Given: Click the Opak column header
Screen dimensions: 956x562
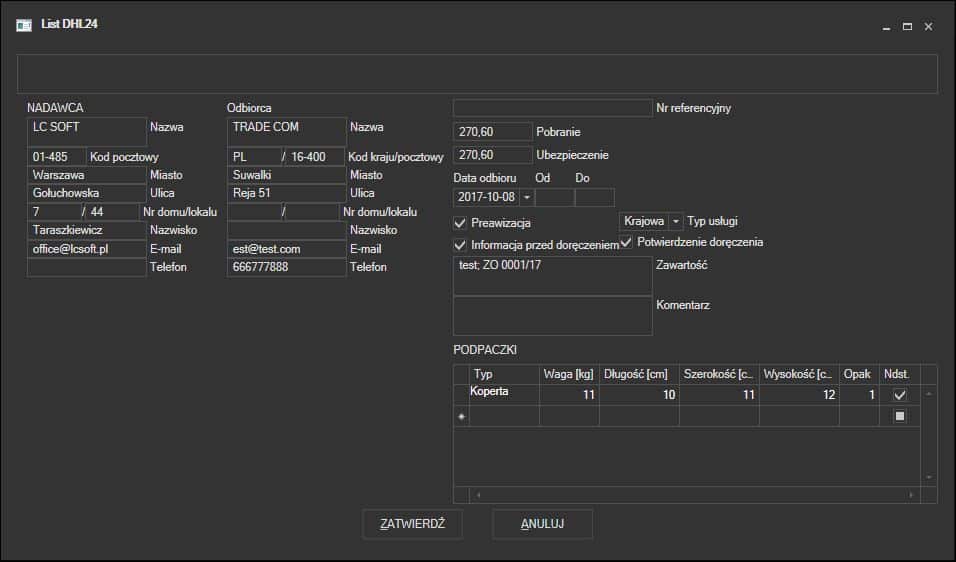Looking at the screenshot, I should pyautogui.click(x=859, y=374).
